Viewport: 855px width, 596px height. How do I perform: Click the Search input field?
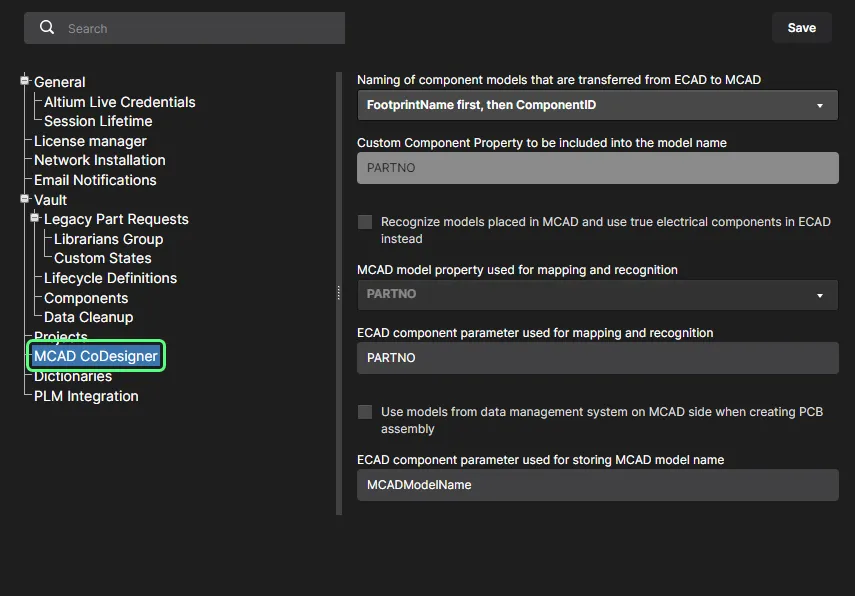pos(200,29)
